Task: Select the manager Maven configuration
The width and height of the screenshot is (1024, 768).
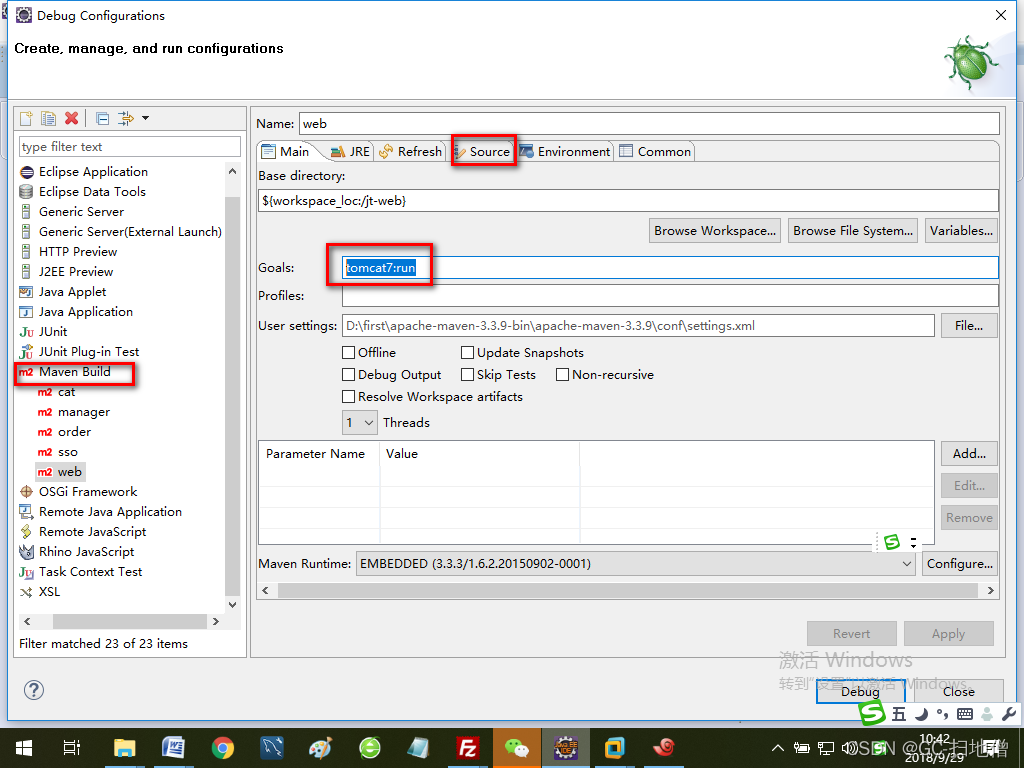Action: coord(84,412)
